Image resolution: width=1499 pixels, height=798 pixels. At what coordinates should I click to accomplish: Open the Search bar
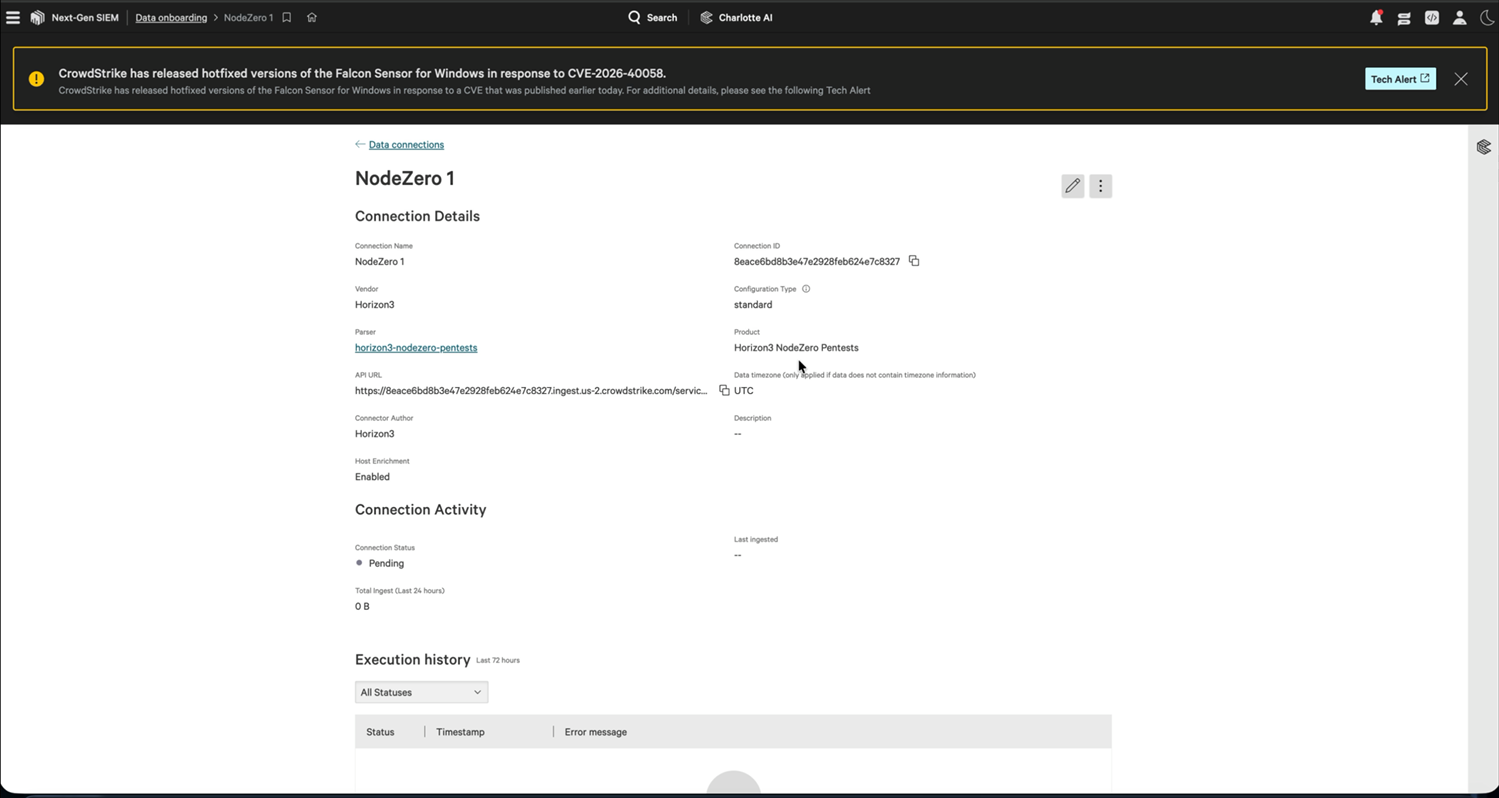click(652, 18)
